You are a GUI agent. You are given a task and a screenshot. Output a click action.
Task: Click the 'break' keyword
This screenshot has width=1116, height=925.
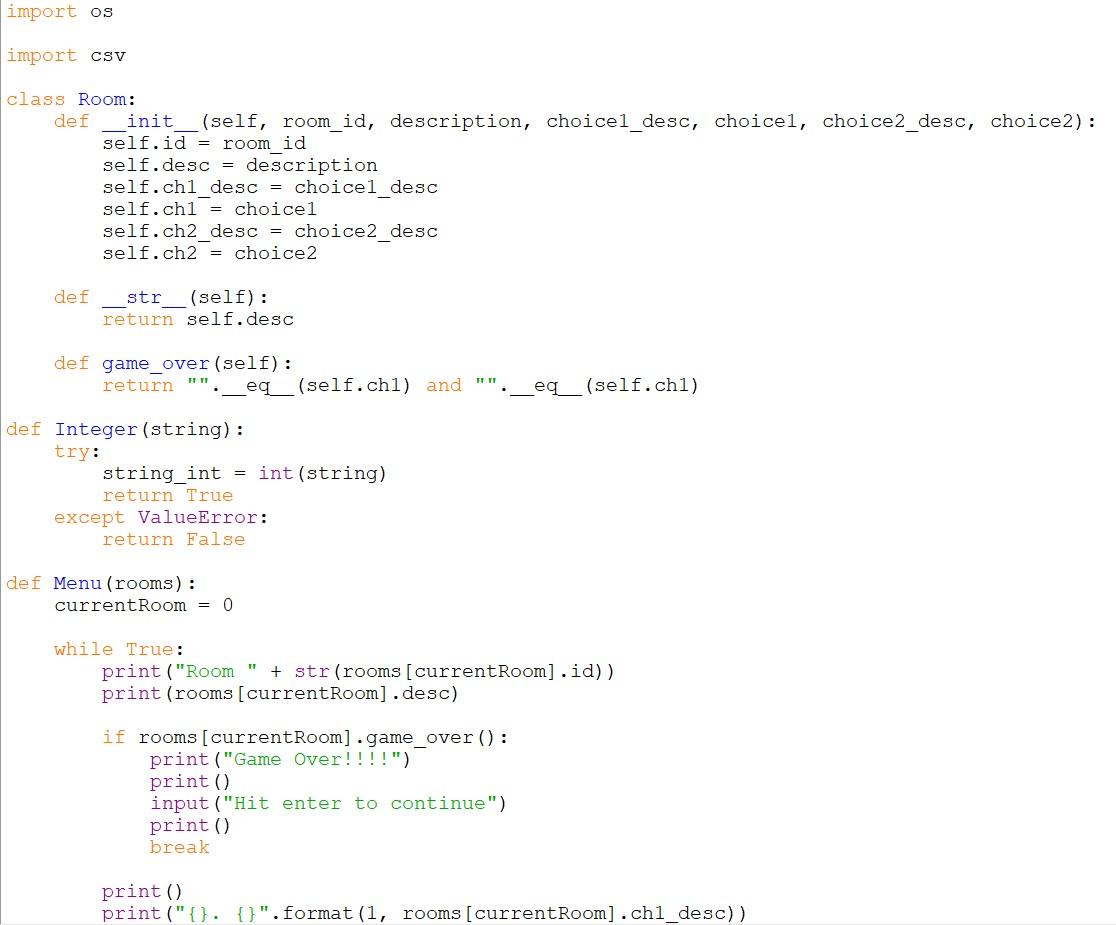coord(179,847)
